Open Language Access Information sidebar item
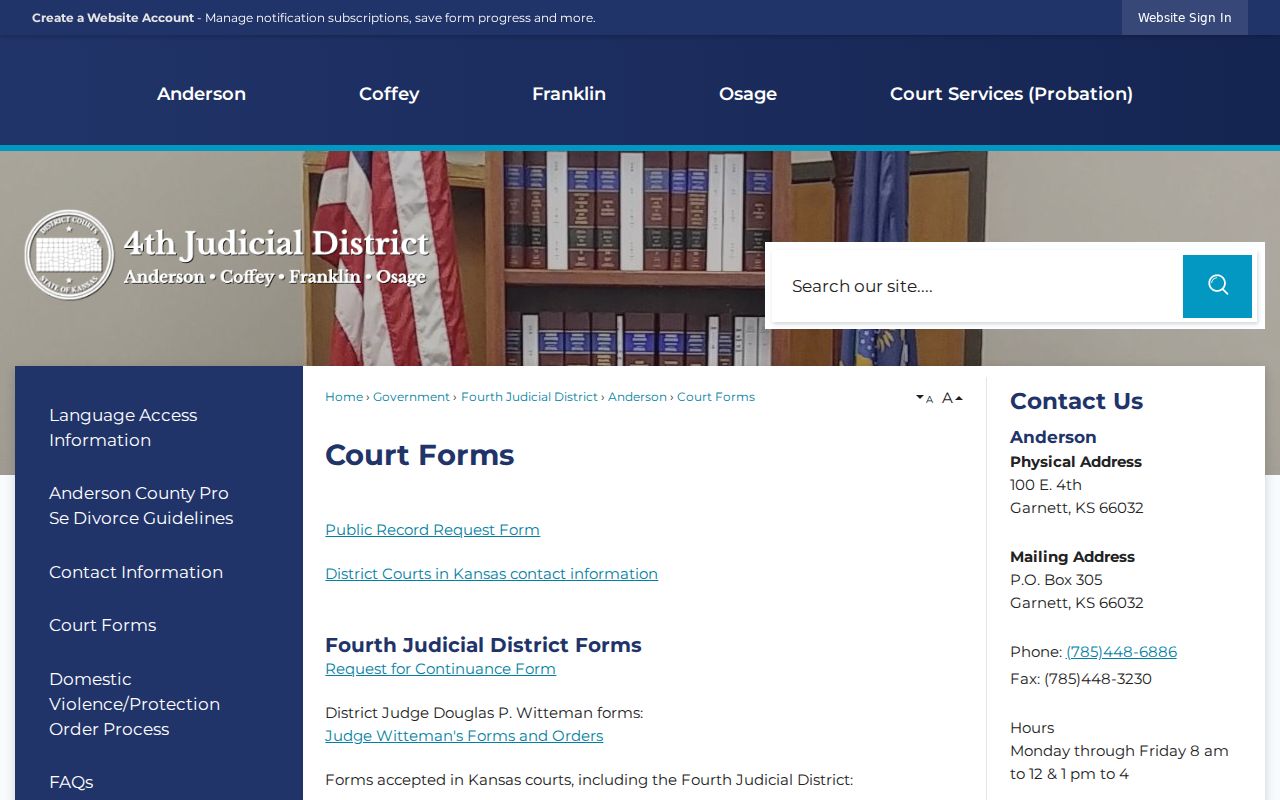Image resolution: width=1280 pixels, height=800 pixels. (123, 427)
